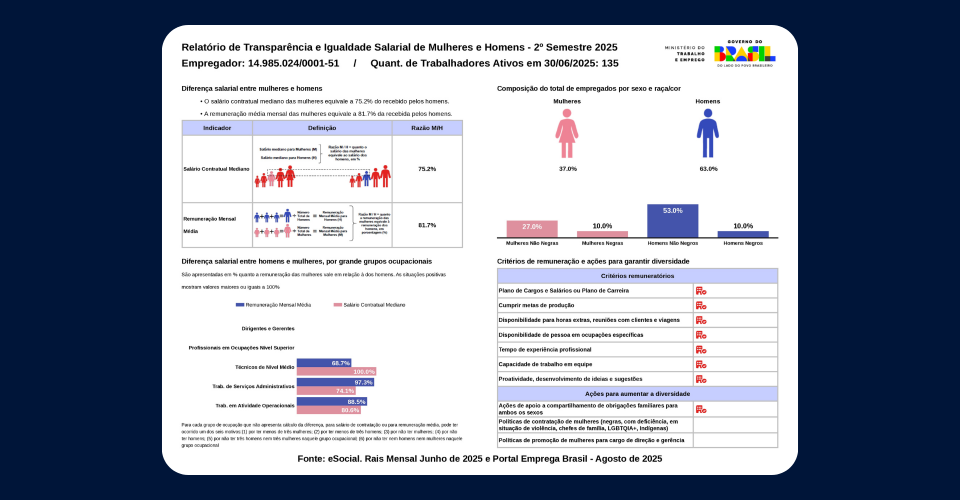960x500 pixels.
Task: Click the pink Mulheres figure icon
Action: [x=567, y=133]
